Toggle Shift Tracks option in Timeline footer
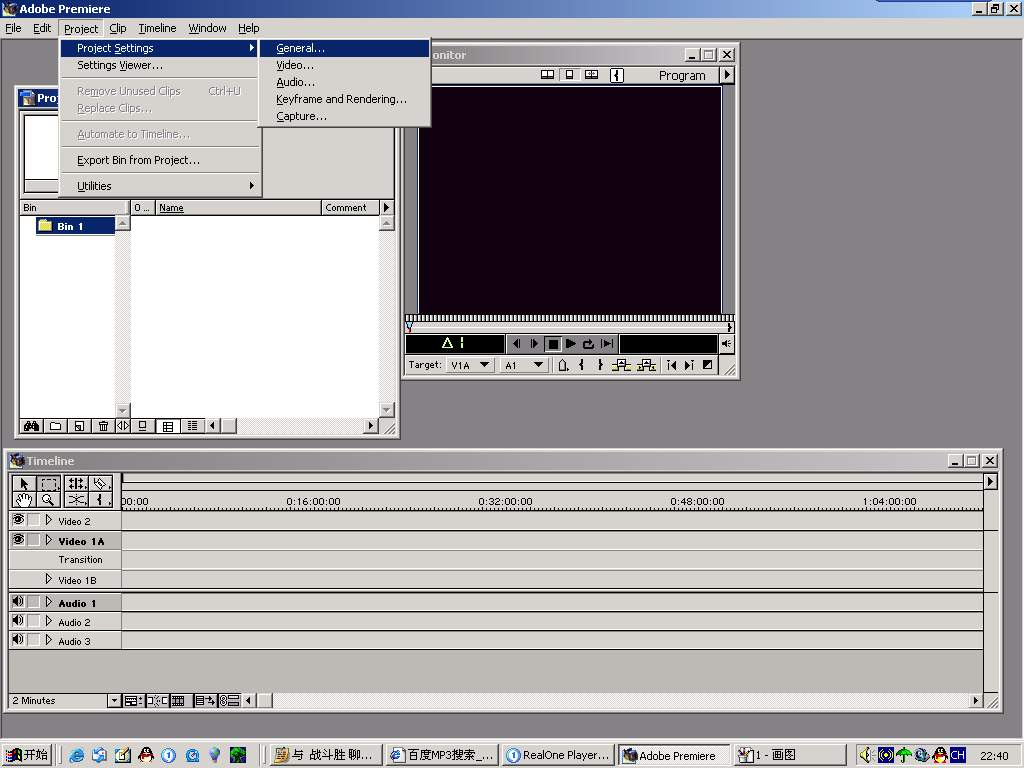The image size is (1024, 768). [x=205, y=701]
